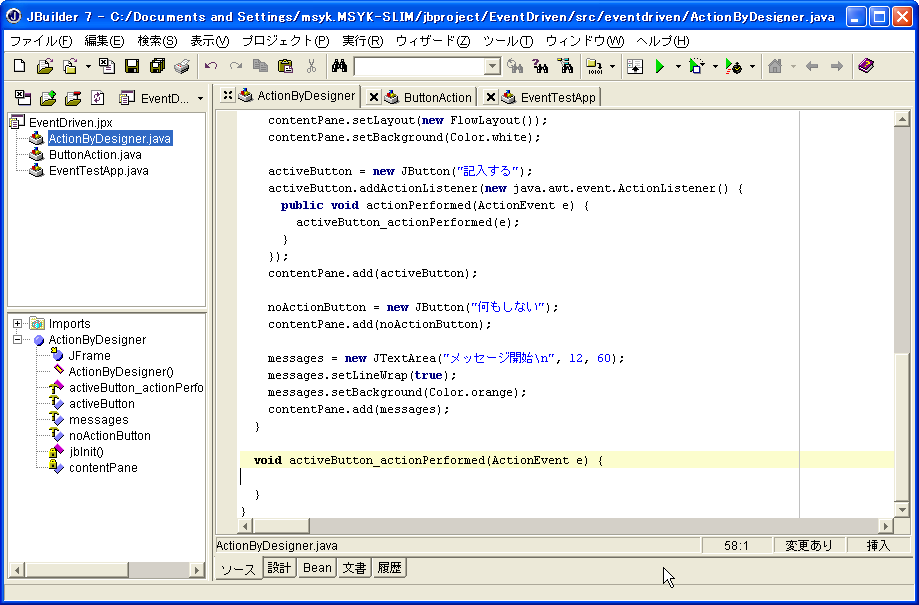Collapse the ActionByDesigner class node
Viewport: 919px width, 605px height.
pos(18,340)
